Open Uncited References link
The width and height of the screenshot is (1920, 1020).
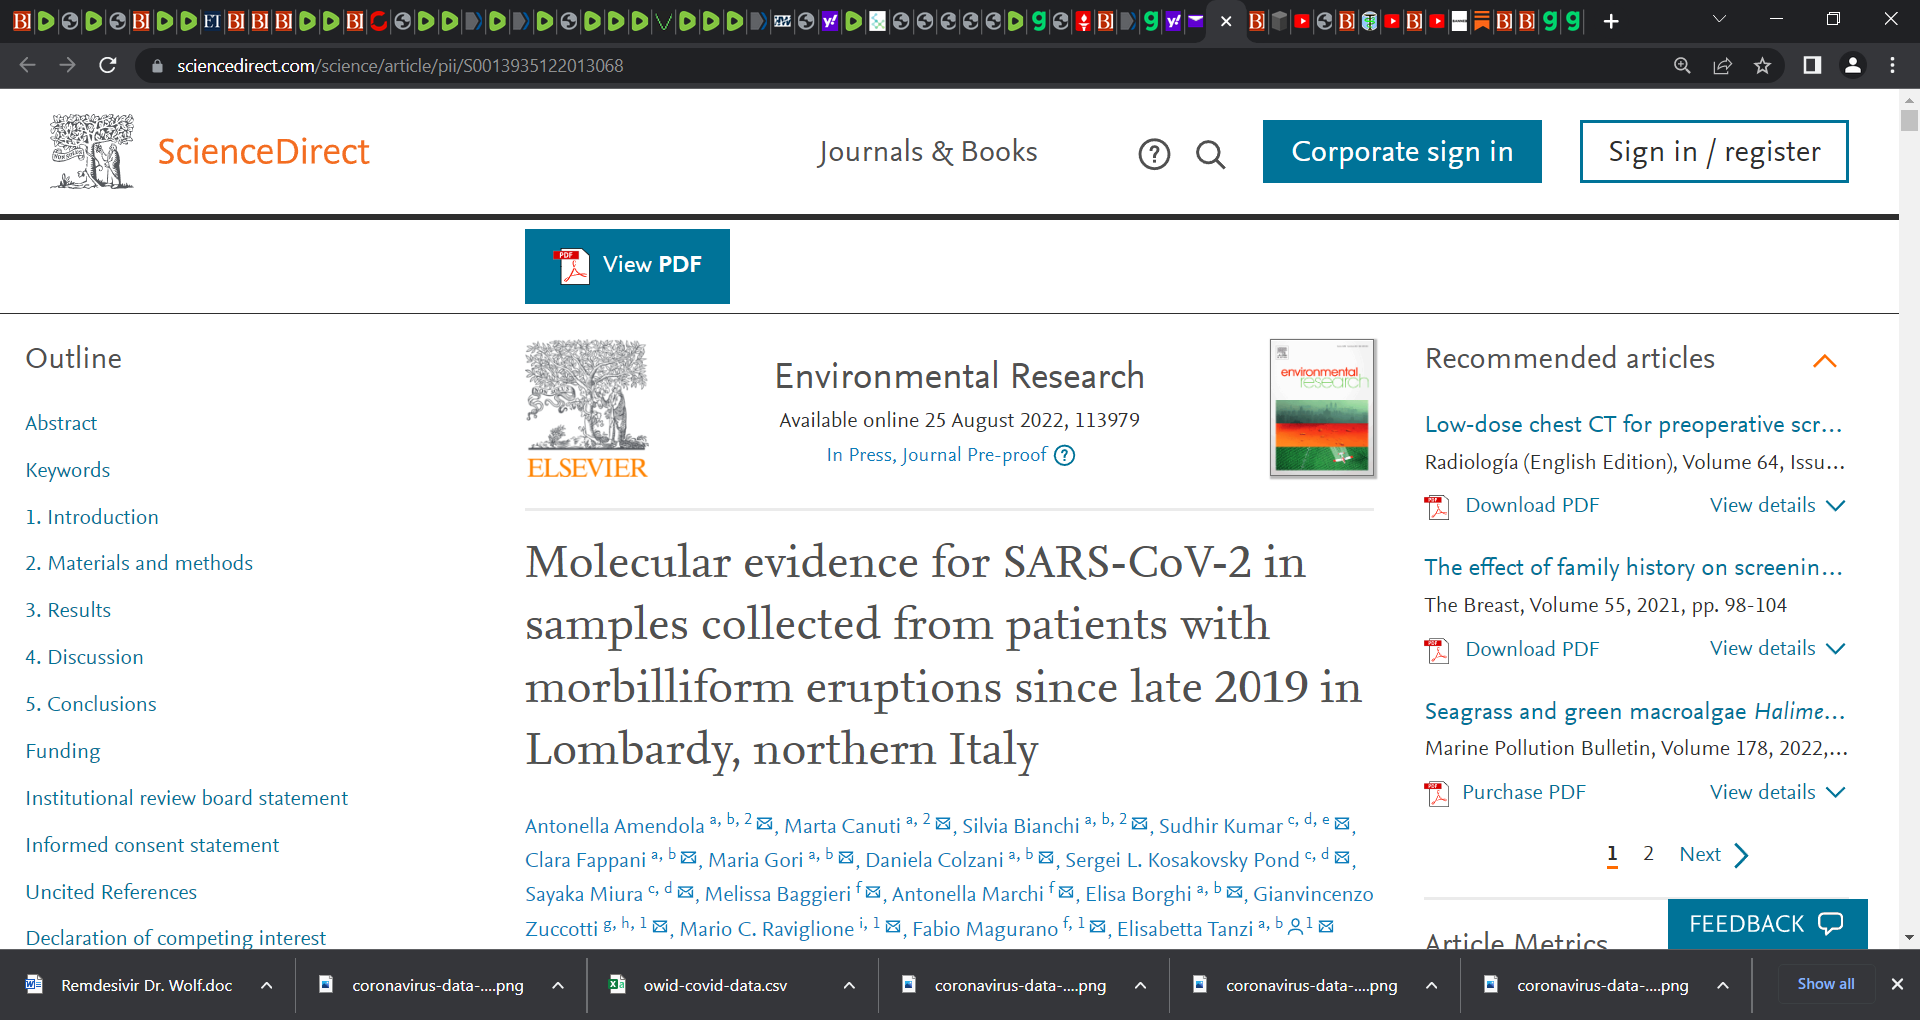(x=111, y=892)
